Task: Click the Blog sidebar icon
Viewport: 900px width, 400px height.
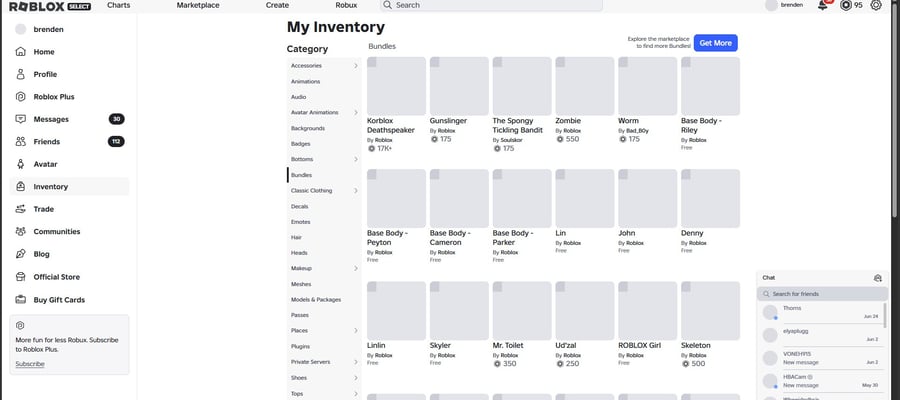Action: click(21, 254)
